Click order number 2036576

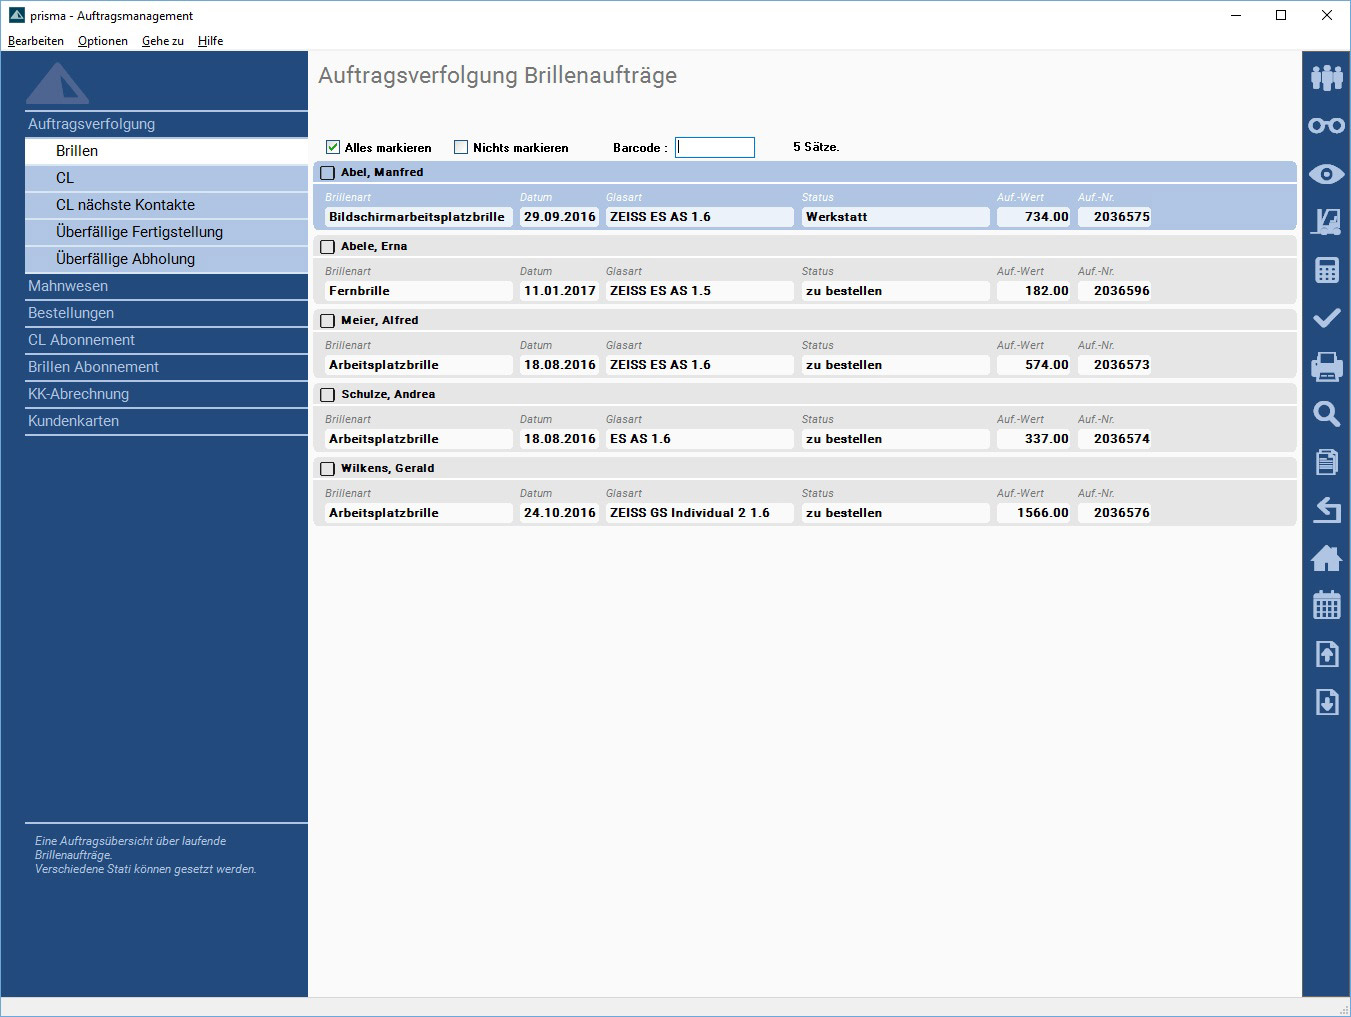pyautogui.click(x=1114, y=513)
